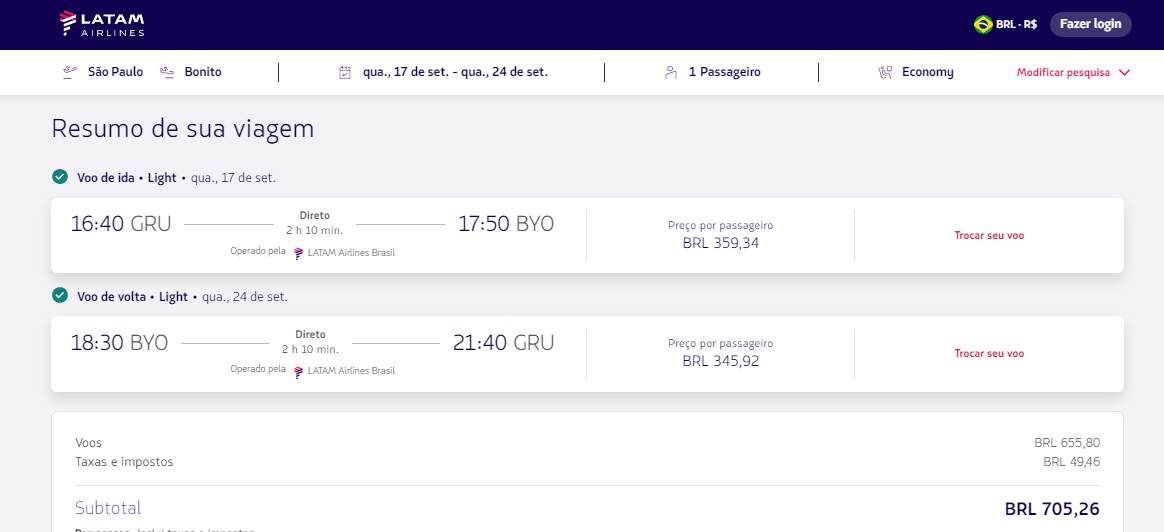
Task: Expand the Modificar pesquisa chevron
Action: (1124, 73)
